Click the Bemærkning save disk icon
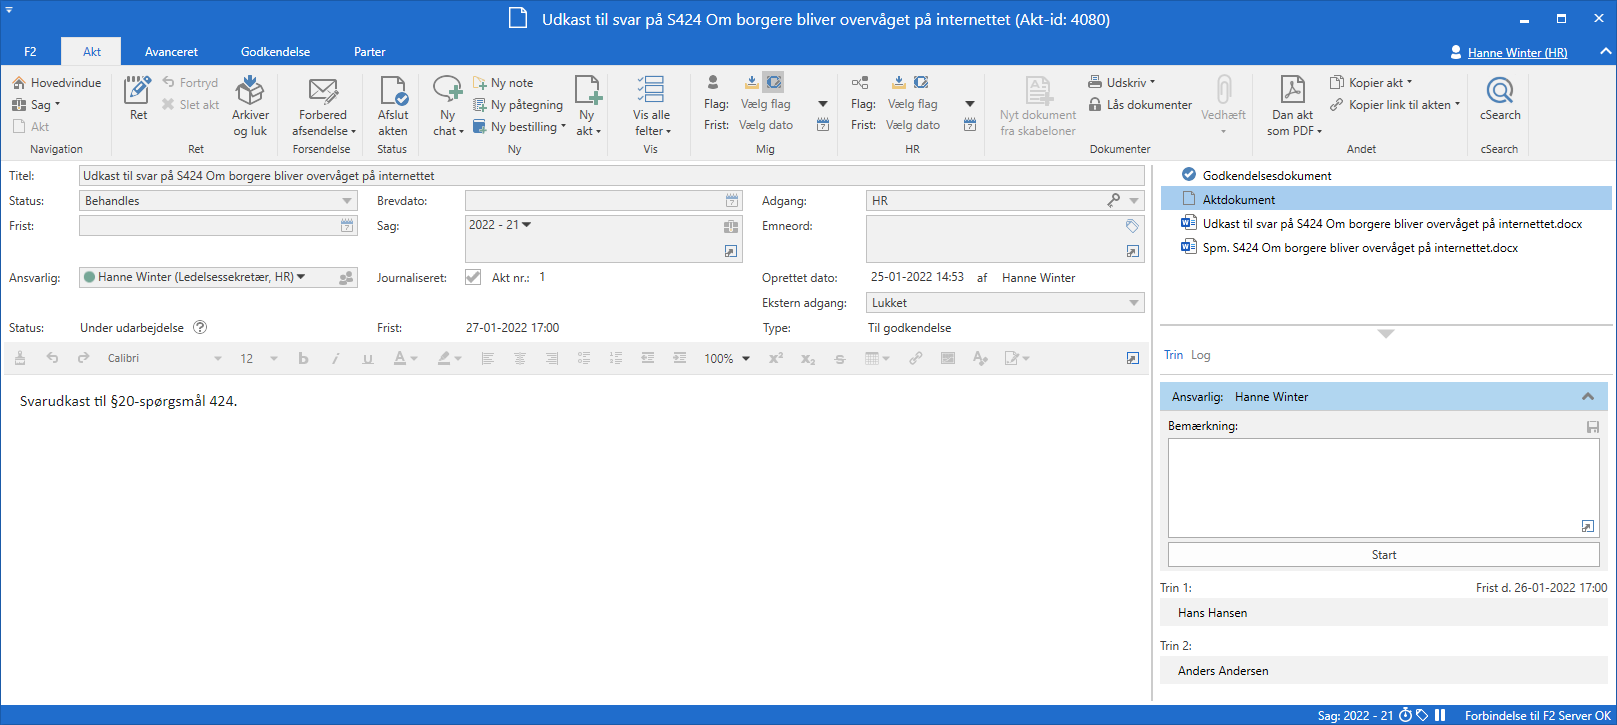Image resolution: width=1617 pixels, height=725 pixels. coord(1593,427)
